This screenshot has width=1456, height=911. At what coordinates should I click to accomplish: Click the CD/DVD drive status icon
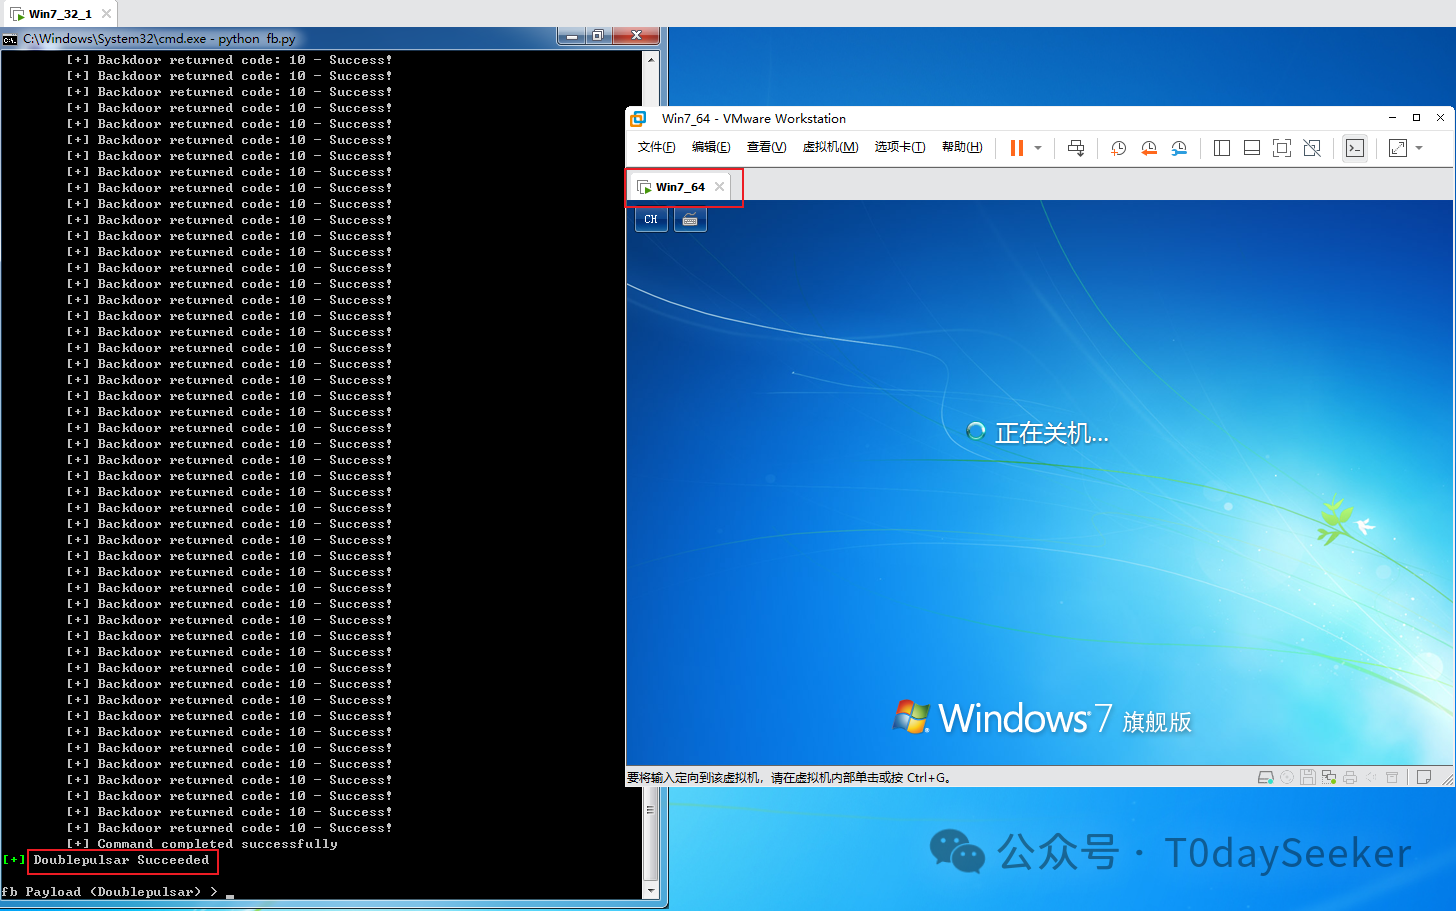click(1287, 777)
